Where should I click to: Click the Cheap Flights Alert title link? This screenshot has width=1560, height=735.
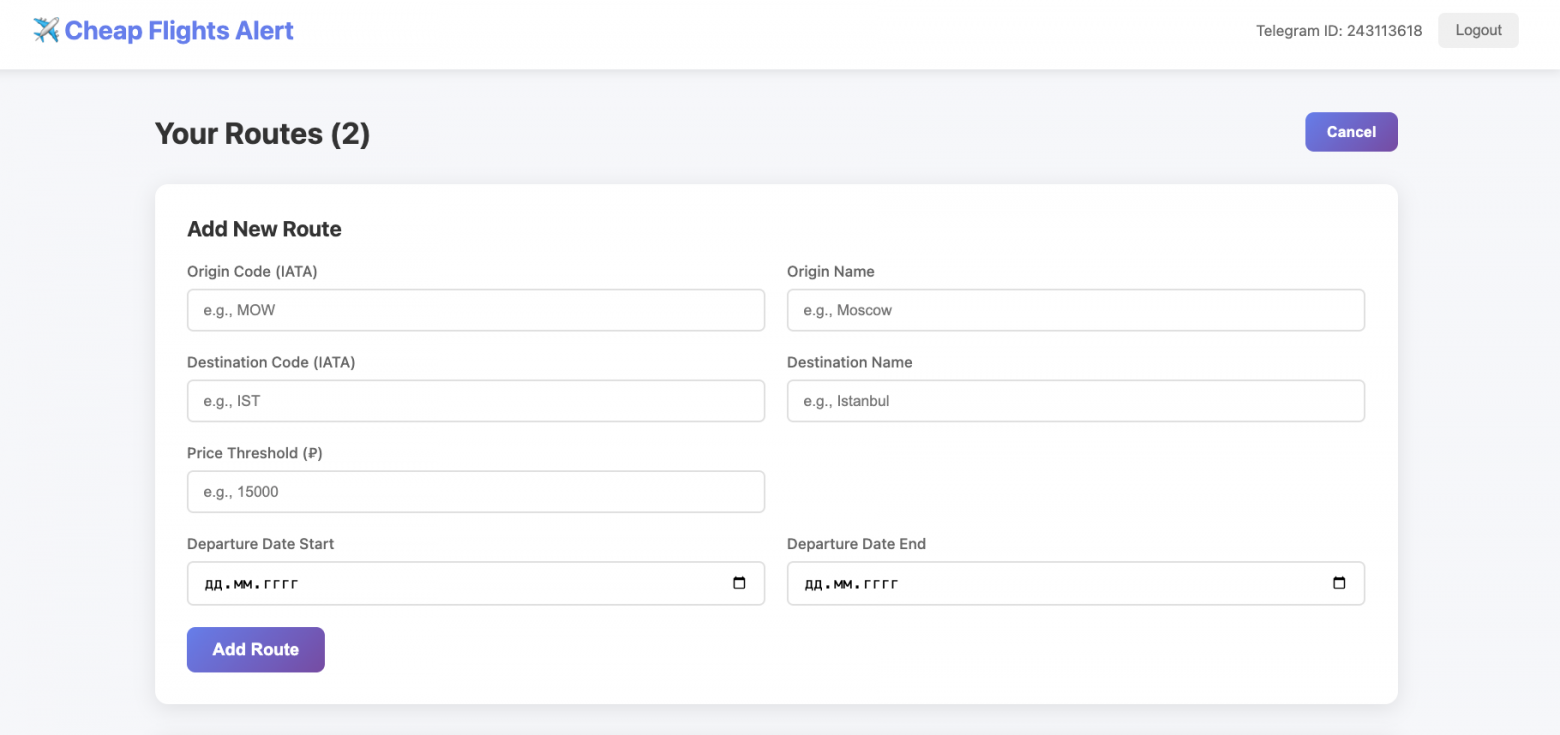[x=179, y=30]
